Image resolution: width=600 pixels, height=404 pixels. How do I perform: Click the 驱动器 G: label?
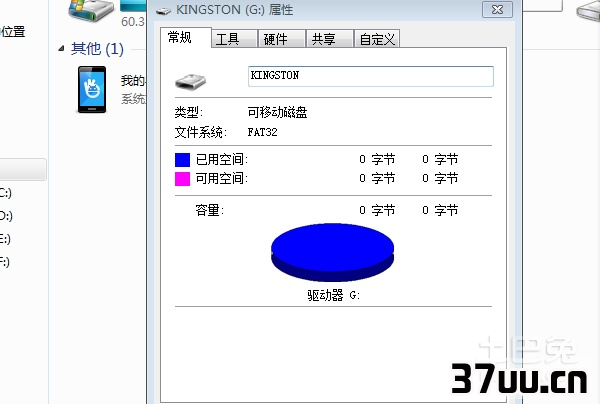point(333,295)
